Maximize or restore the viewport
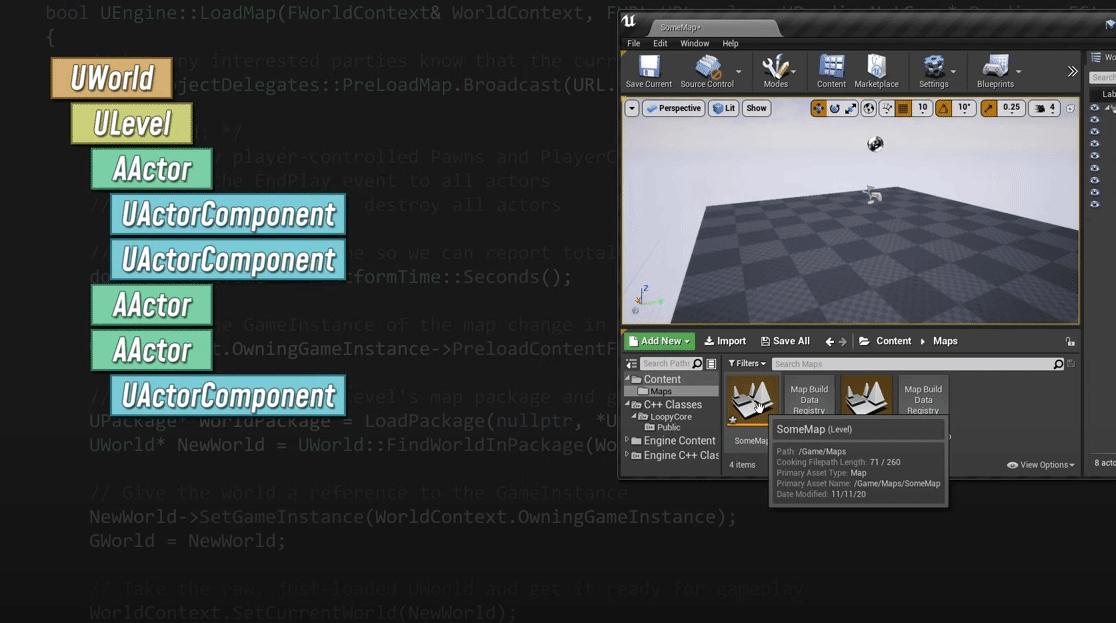This screenshot has width=1116, height=623. (x=1070, y=108)
